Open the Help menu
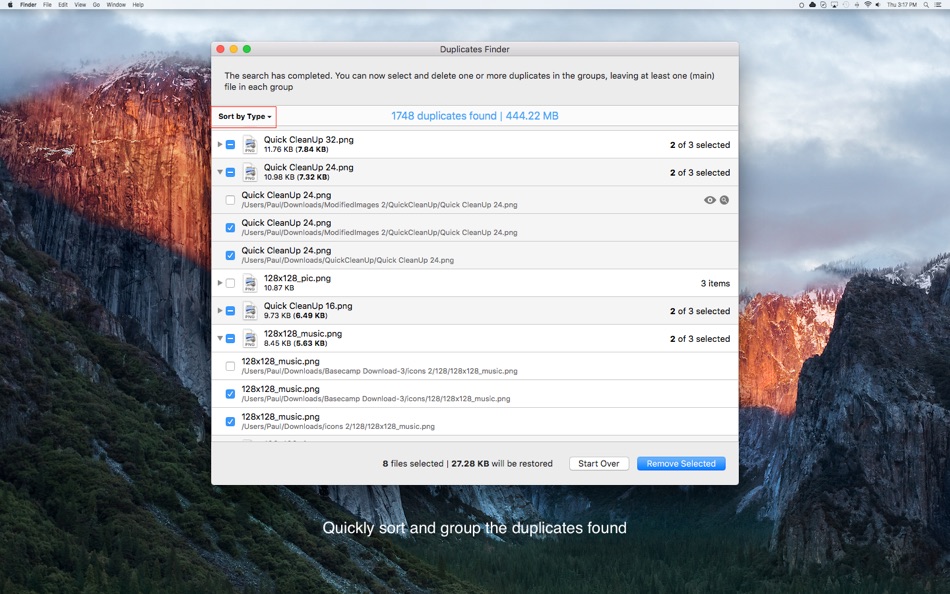 coord(138,4)
